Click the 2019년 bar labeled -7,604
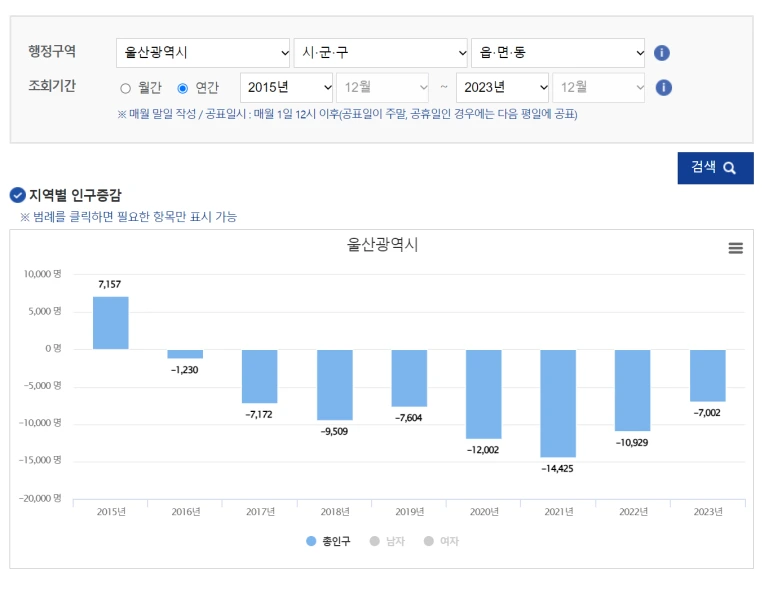The image size is (773, 598). 409,378
